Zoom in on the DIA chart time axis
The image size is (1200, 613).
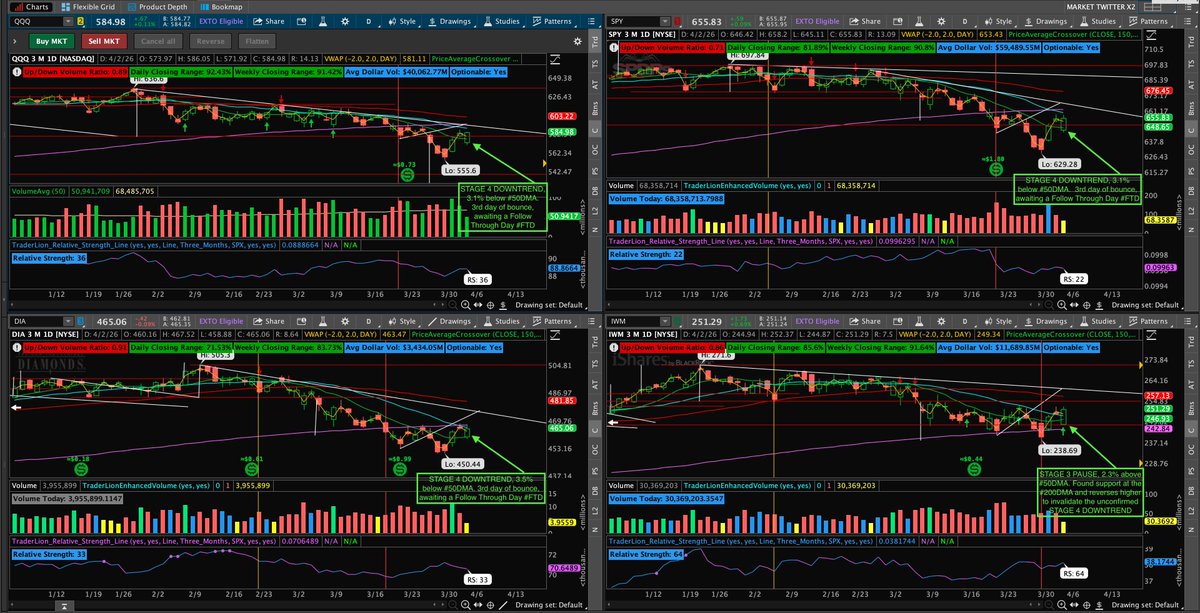pos(465,605)
